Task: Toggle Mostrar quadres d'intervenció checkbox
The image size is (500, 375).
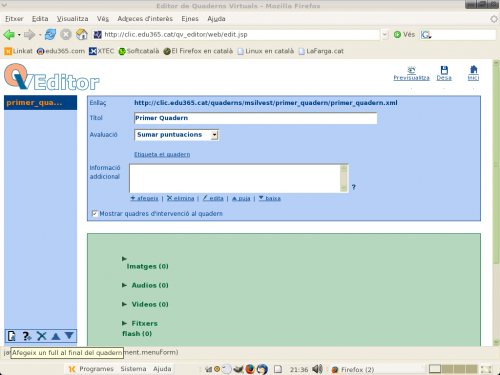Action: click(95, 214)
